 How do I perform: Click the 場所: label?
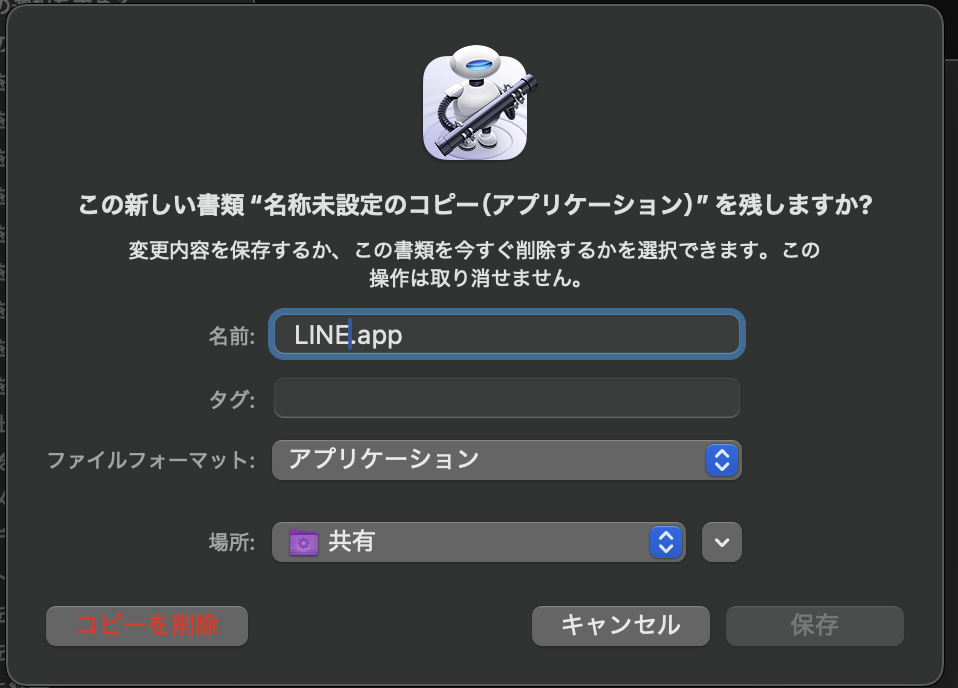232,542
